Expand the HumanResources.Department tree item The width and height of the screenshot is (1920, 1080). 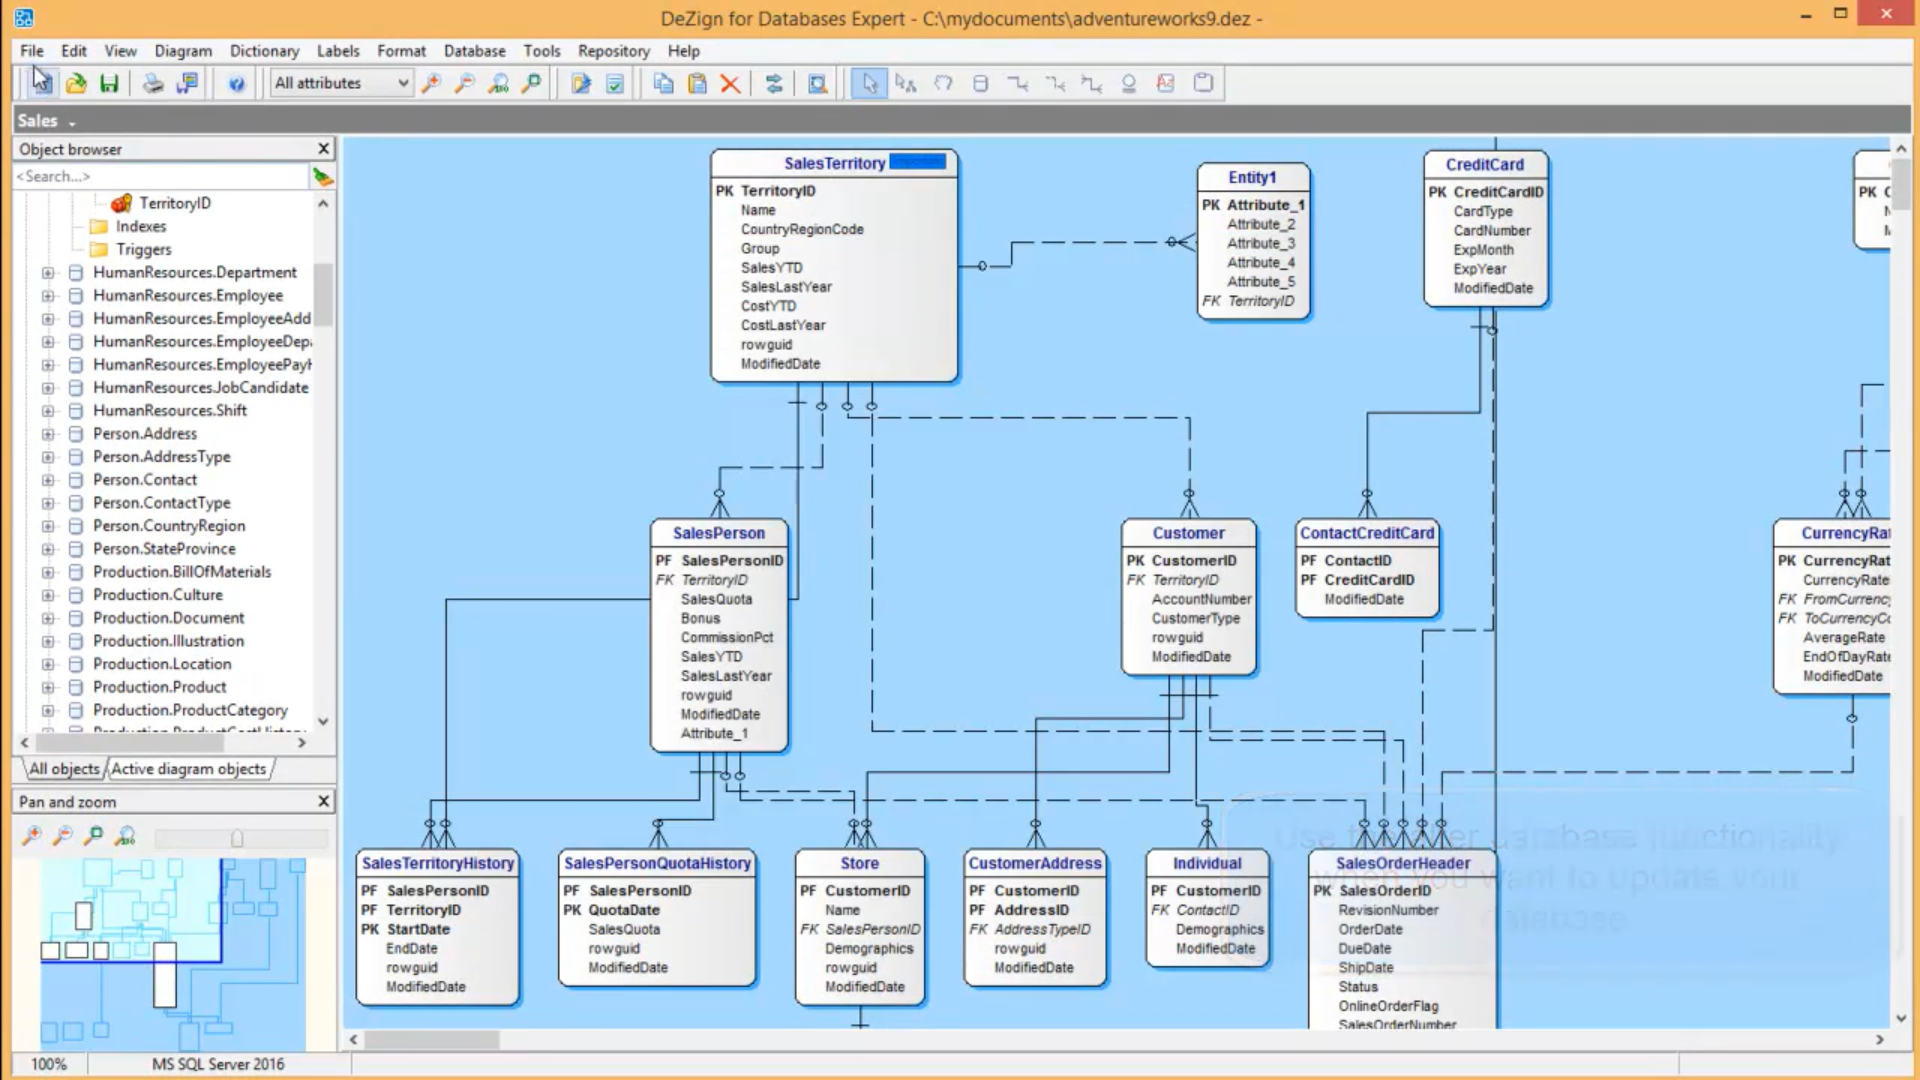(x=47, y=272)
